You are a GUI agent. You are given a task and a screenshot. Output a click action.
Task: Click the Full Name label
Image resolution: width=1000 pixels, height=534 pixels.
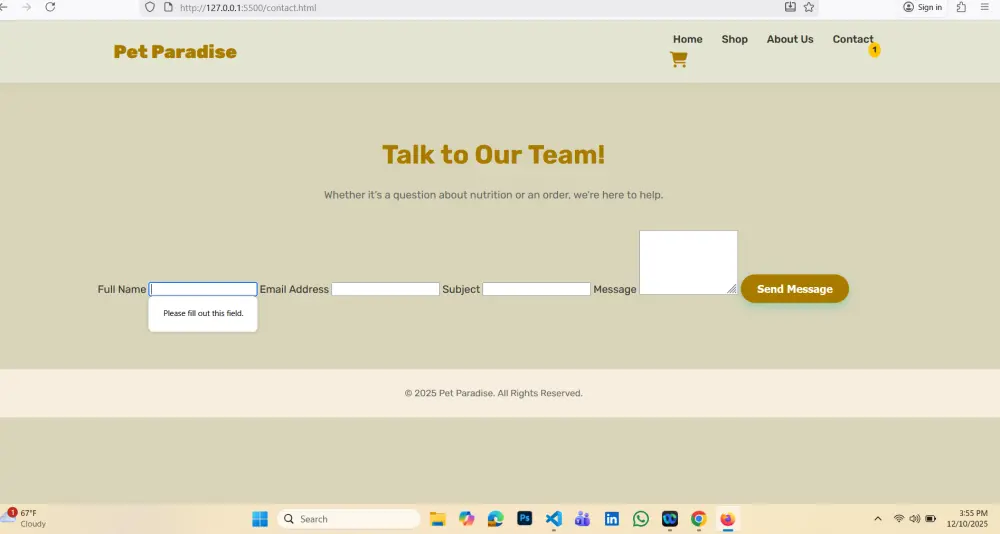121,289
